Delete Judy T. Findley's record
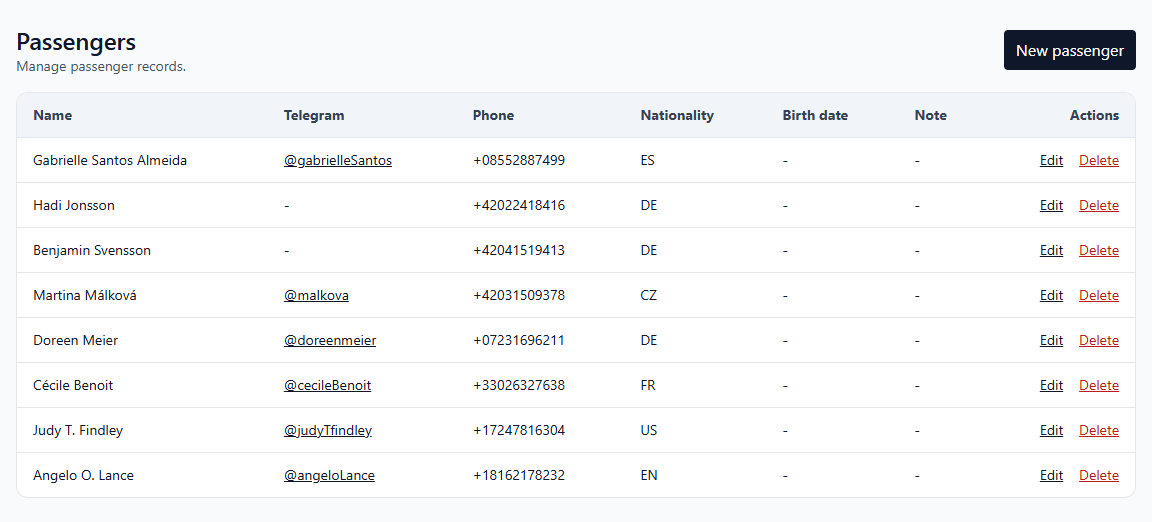The image size is (1152, 522). (x=1098, y=430)
